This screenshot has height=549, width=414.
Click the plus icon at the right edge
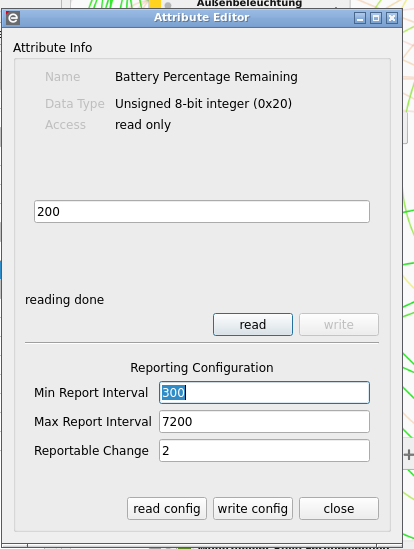[408, 455]
